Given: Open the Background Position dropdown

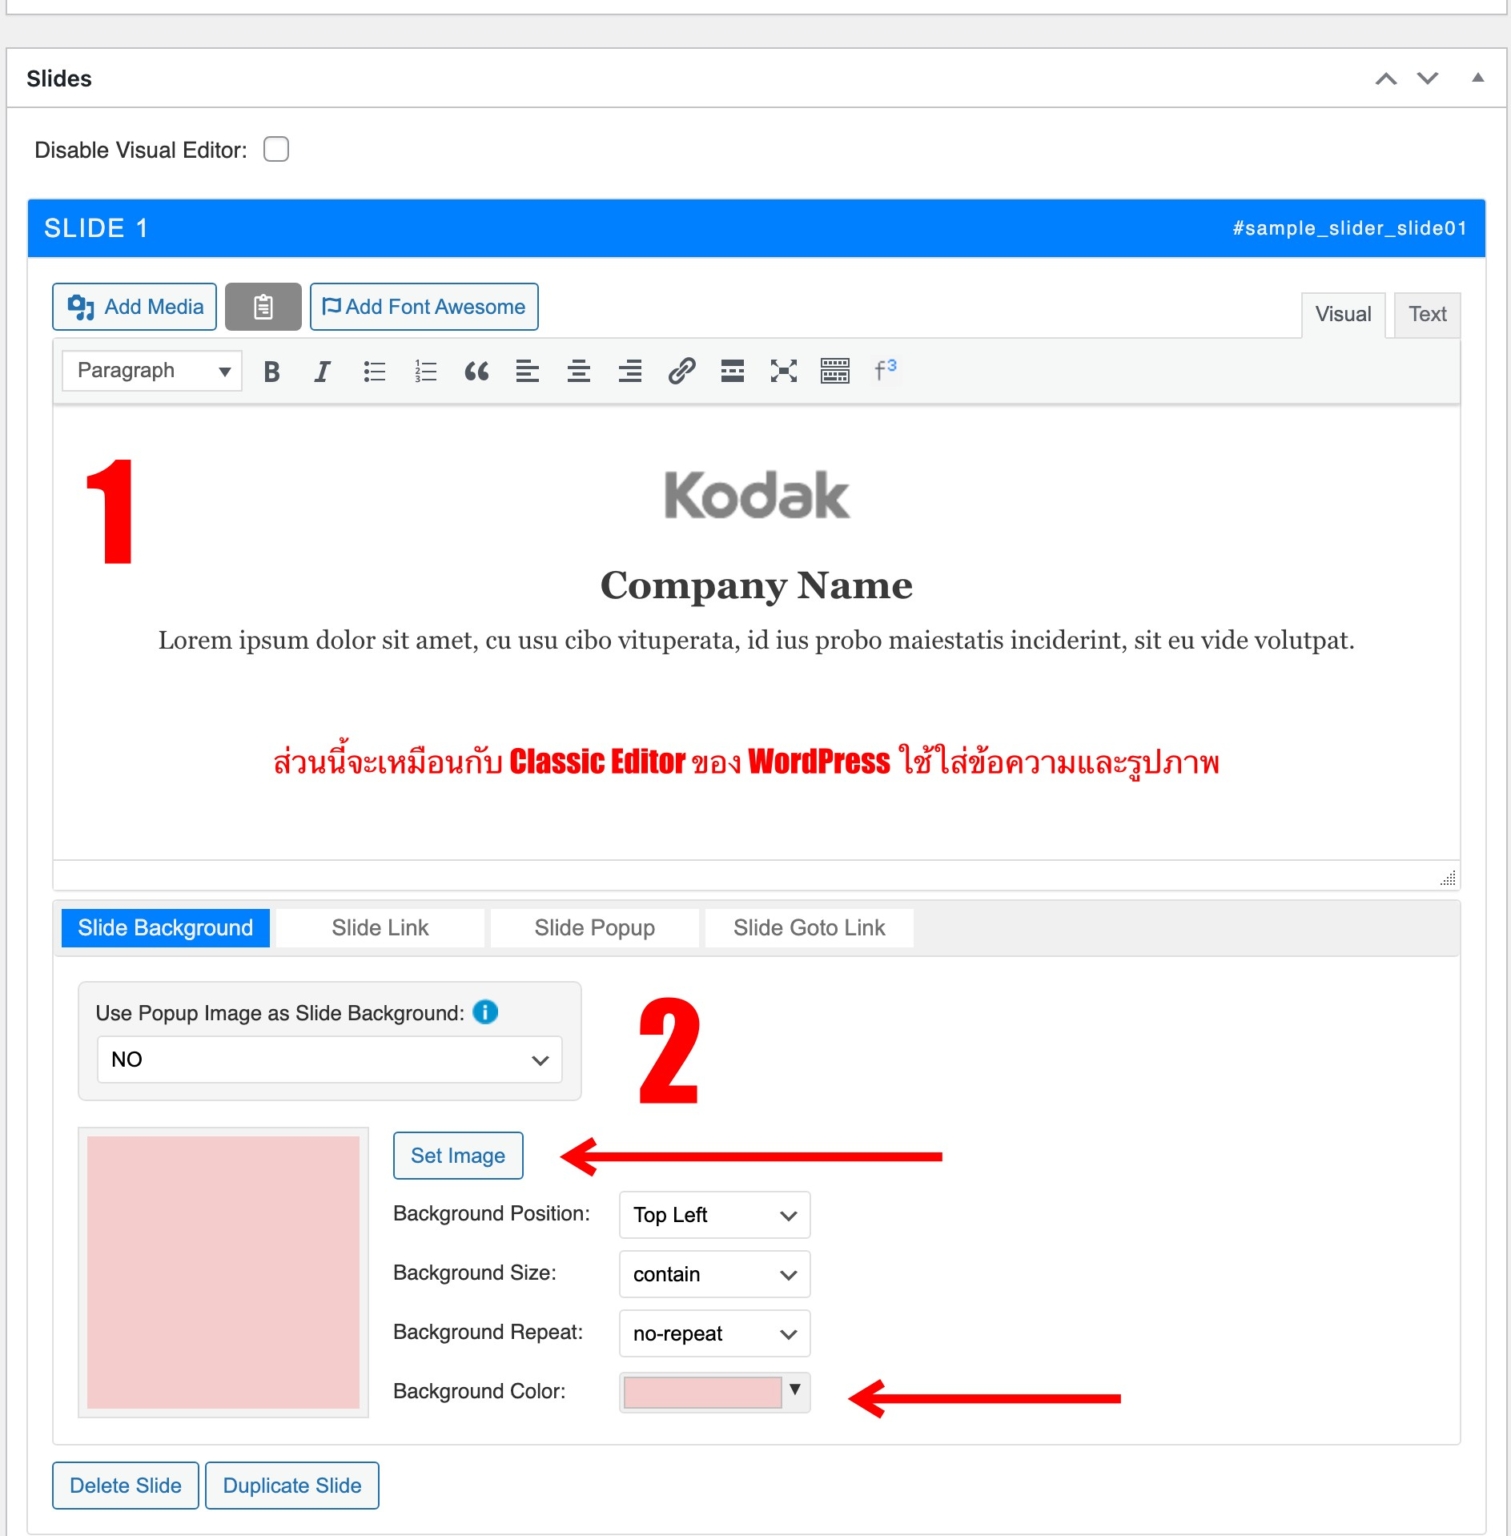Looking at the screenshot, I should click(x=715, y=1215).
